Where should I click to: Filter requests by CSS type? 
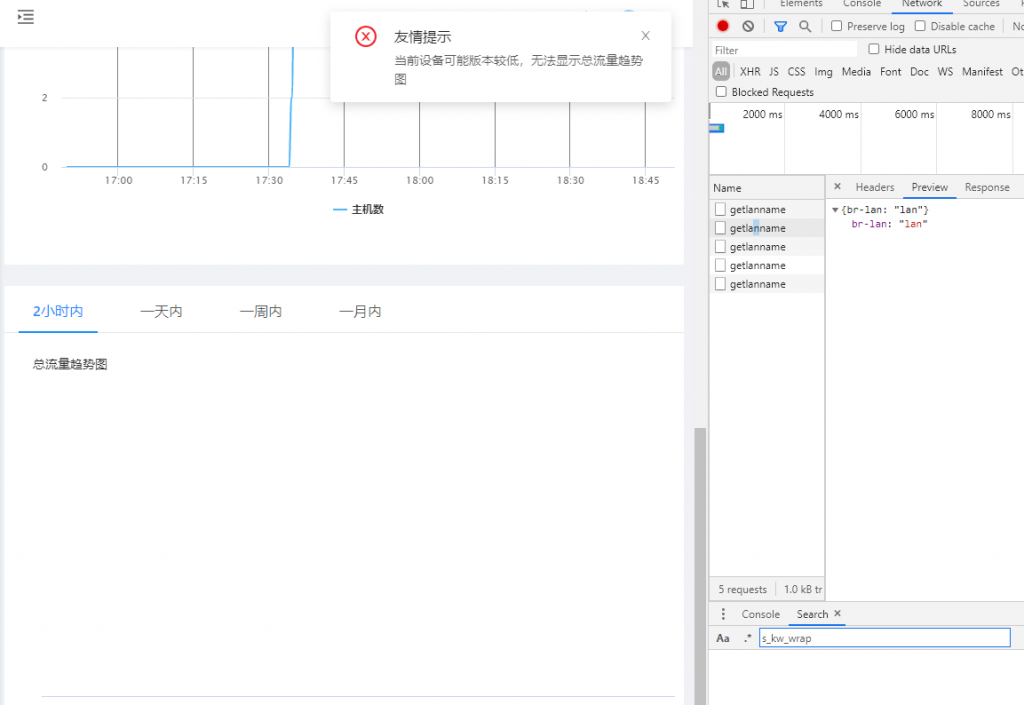click(x=796, y=72)
